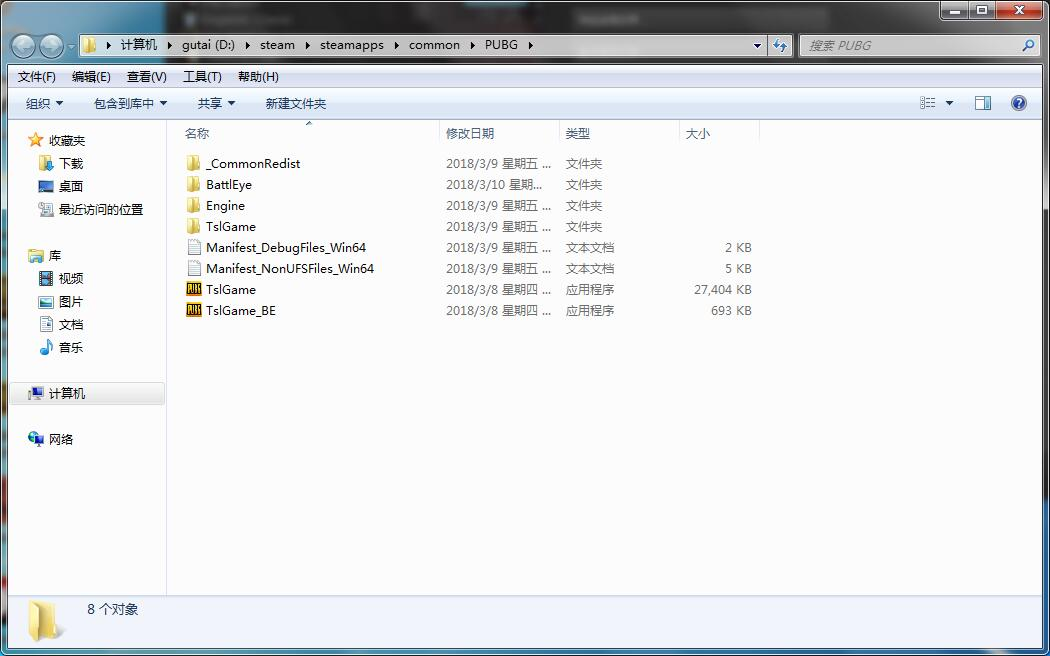The image size is (1050, 656).
Task: Click steamapps in the address bar path
Action: [x=352, y=45]
